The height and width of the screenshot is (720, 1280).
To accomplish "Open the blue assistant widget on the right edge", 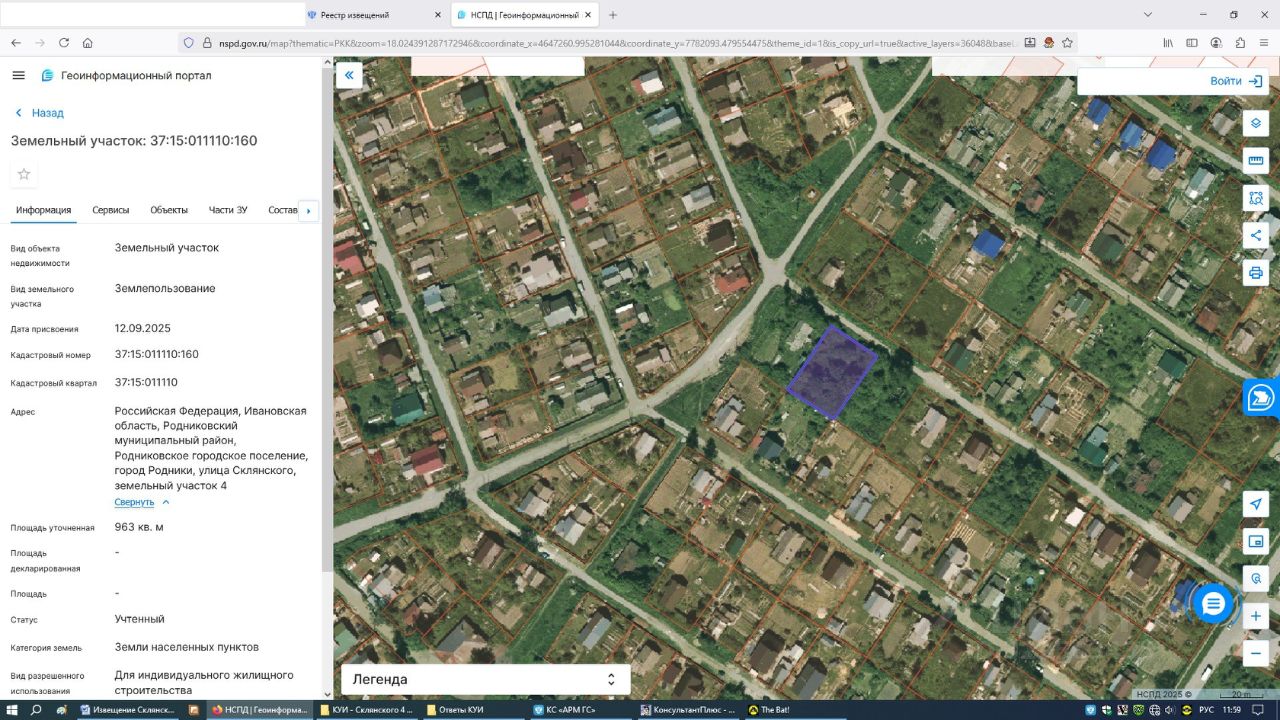I will tap(1261, 397).
